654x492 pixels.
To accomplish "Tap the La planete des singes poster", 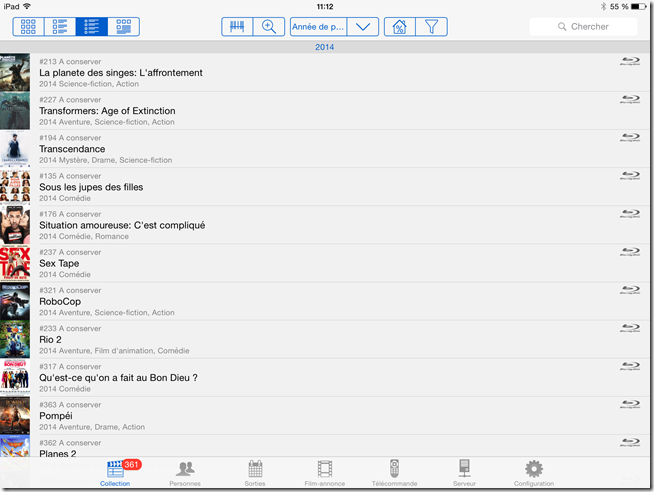I will 15,73.
